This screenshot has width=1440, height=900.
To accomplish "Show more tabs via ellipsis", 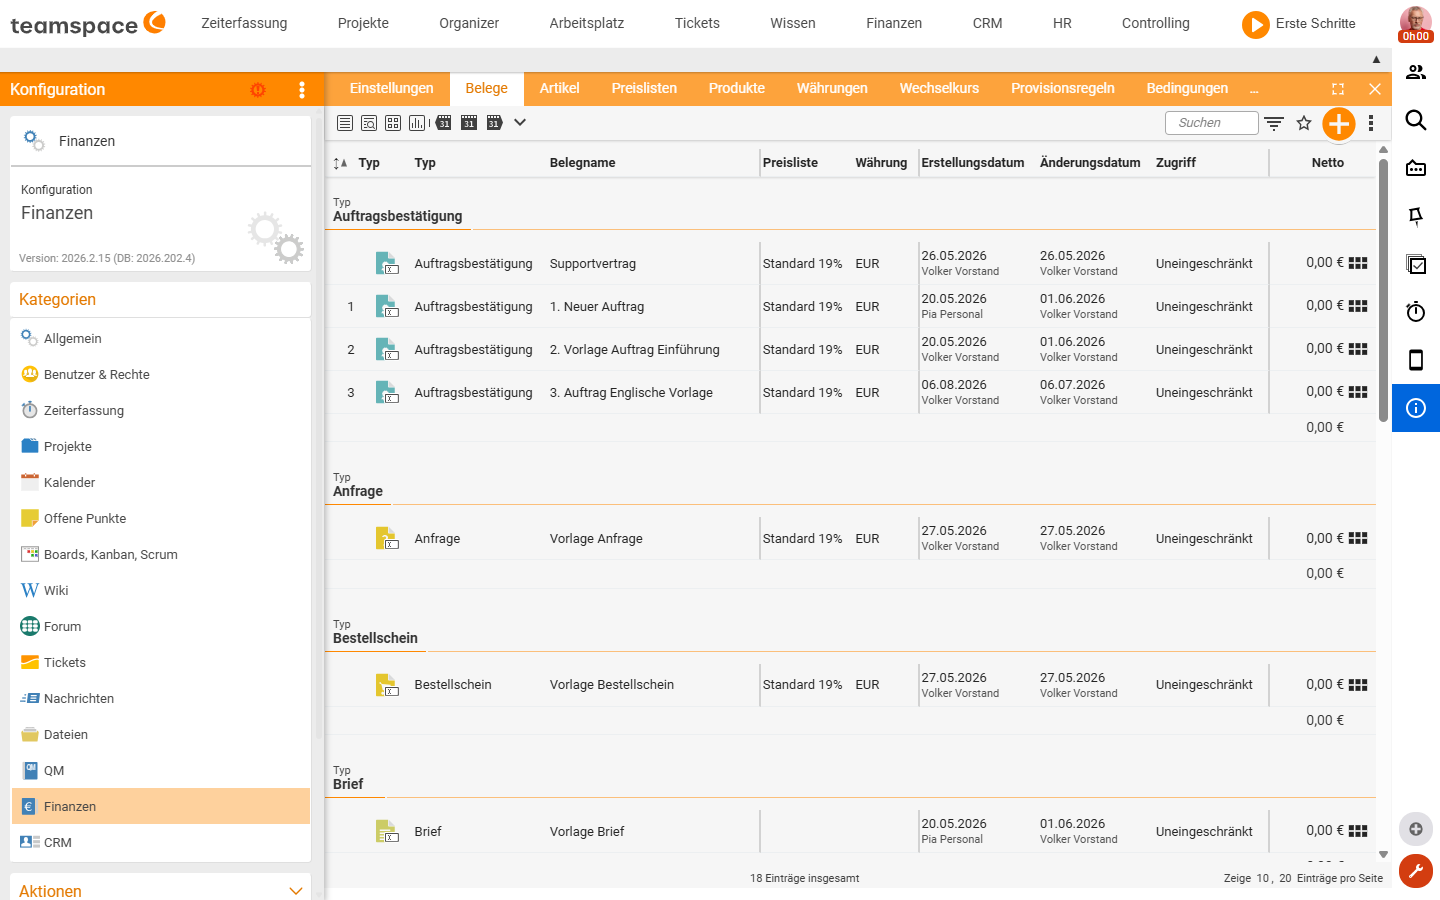I will (x=1254, y=90).
